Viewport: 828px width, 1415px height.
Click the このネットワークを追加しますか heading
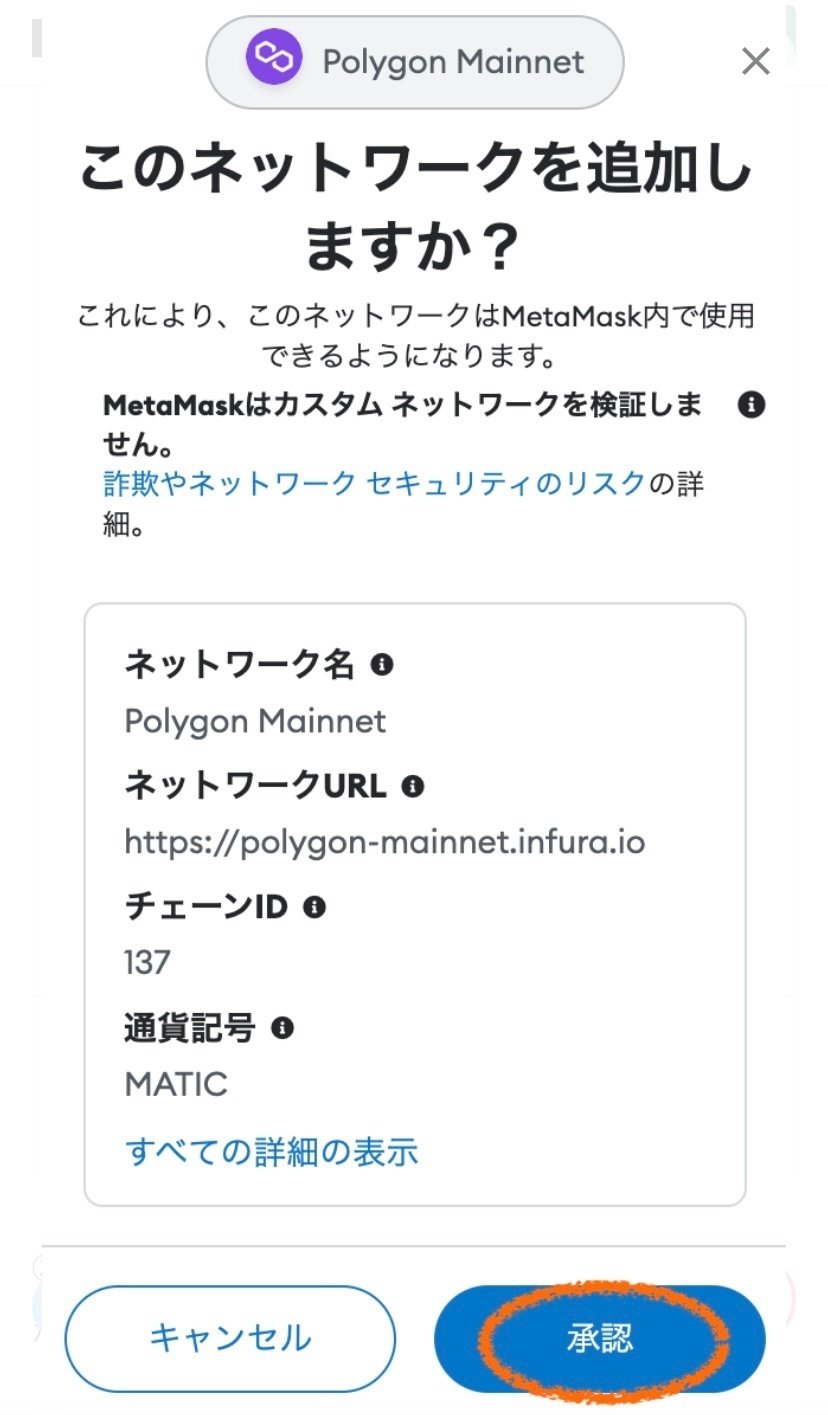click(414, 205)
